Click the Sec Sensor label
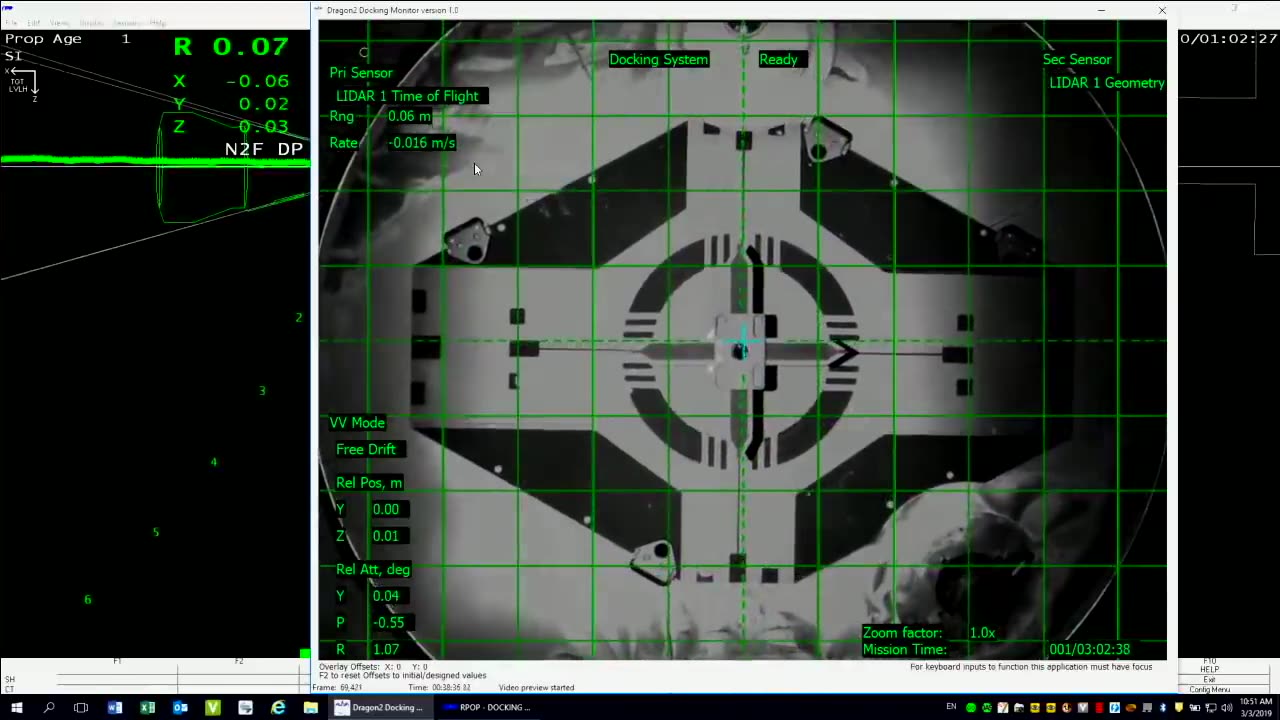The height and width of the screenshot is (720, 1280). tap(1077, 59)
